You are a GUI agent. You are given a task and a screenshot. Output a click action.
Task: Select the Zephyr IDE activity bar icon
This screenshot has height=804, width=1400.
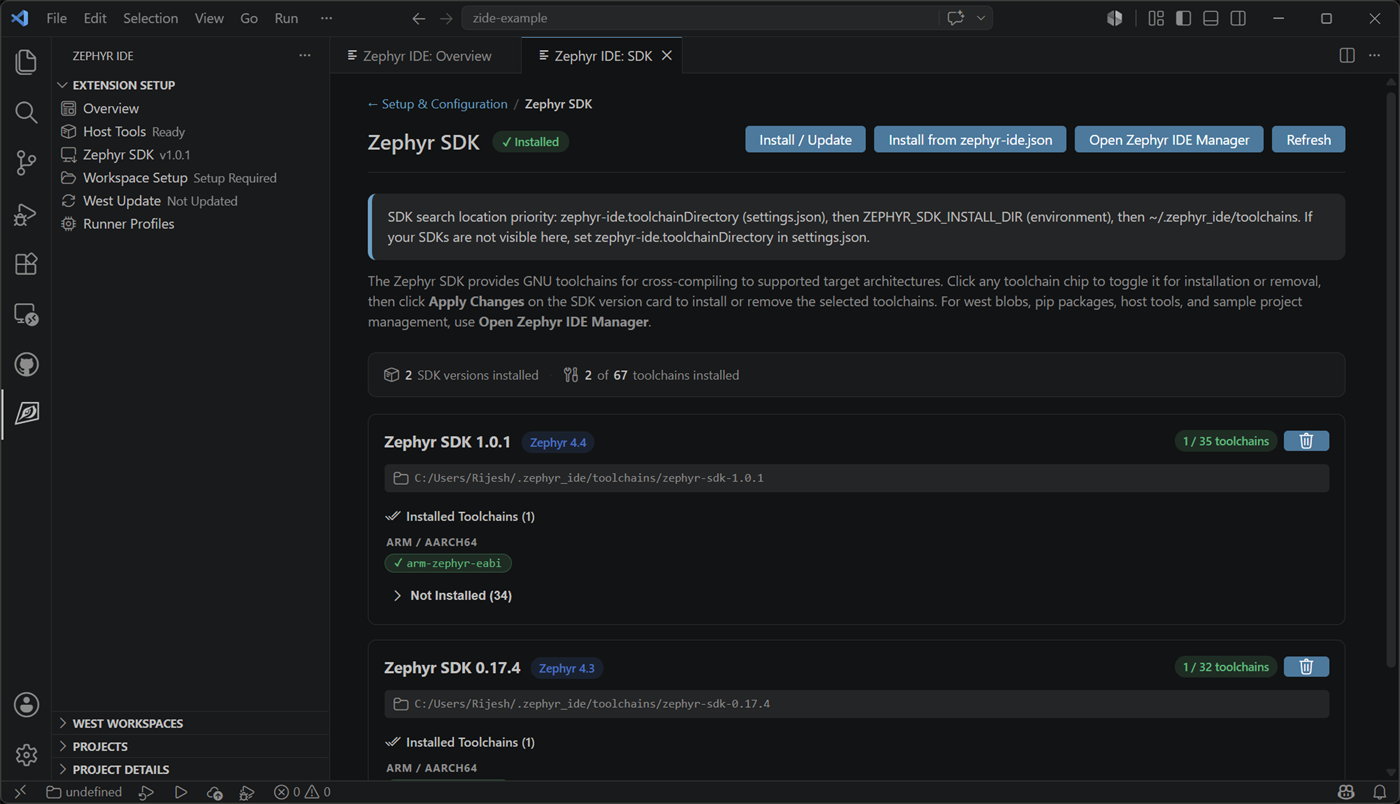tap(26, 414)
